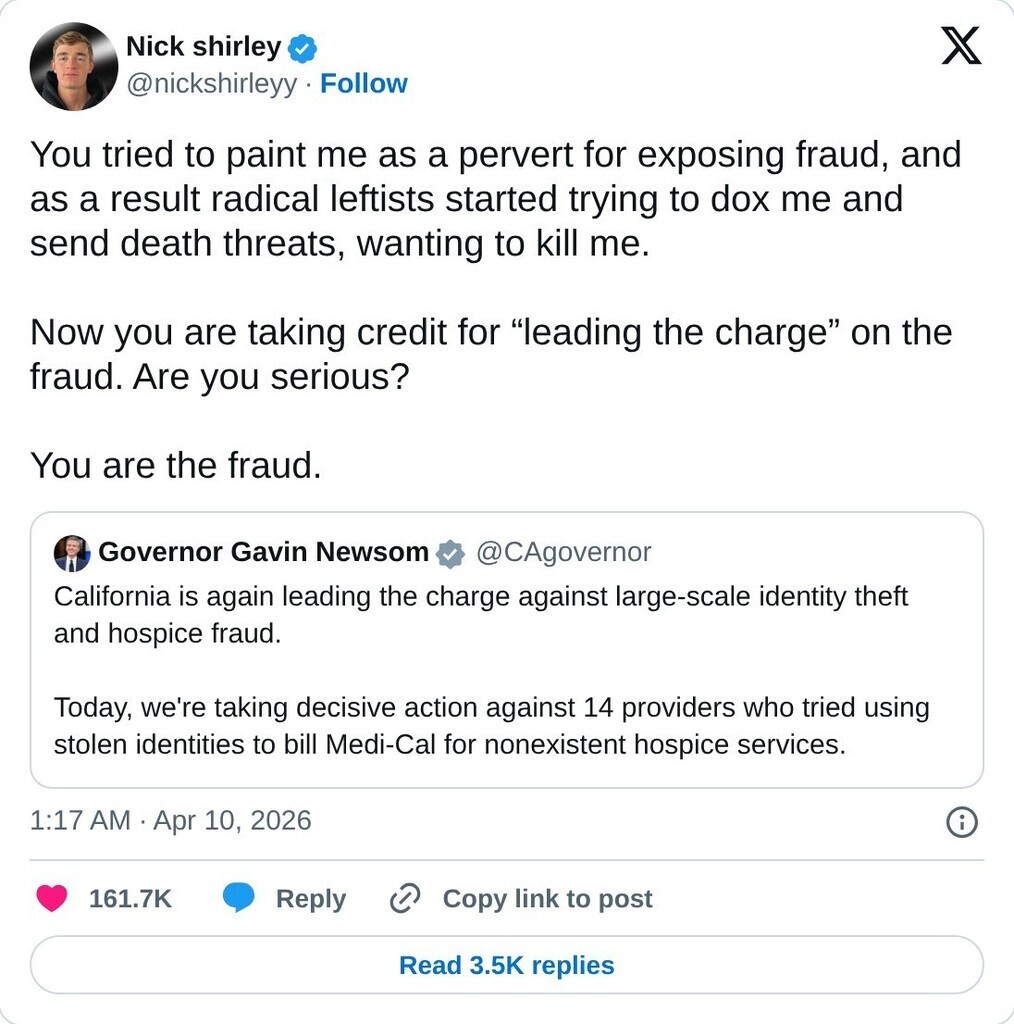Read 3.5K replies

click(506, 965)
